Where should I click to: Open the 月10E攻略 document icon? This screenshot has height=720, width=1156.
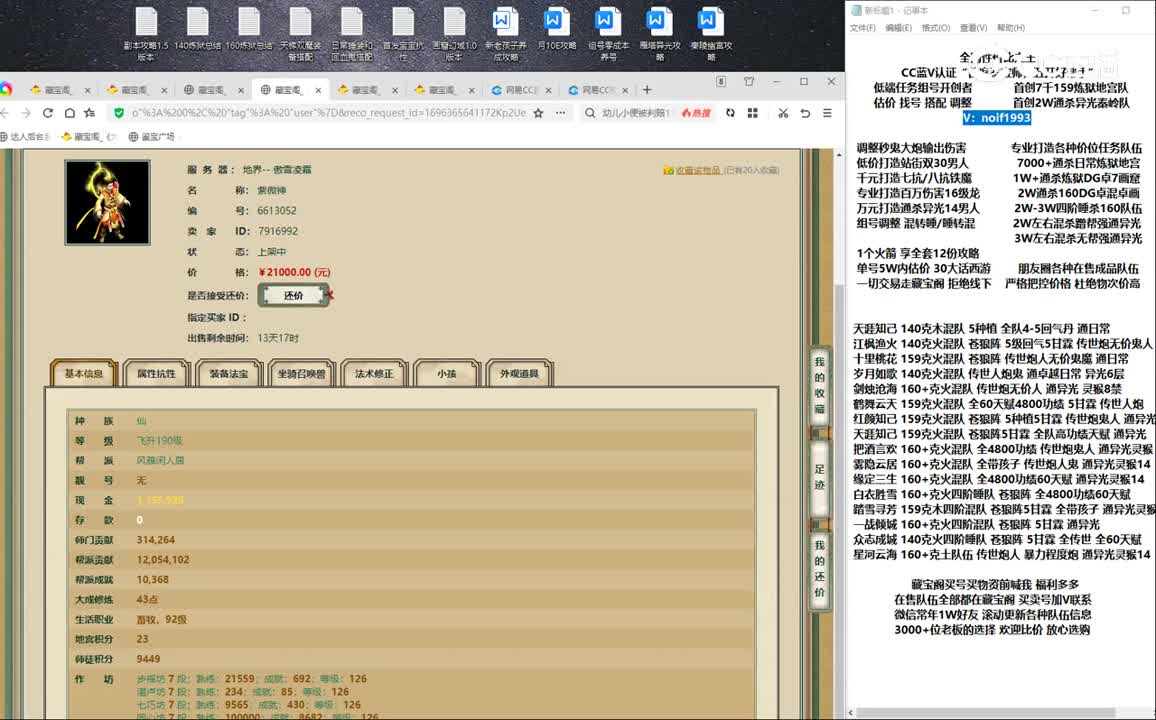click(557, 29)
